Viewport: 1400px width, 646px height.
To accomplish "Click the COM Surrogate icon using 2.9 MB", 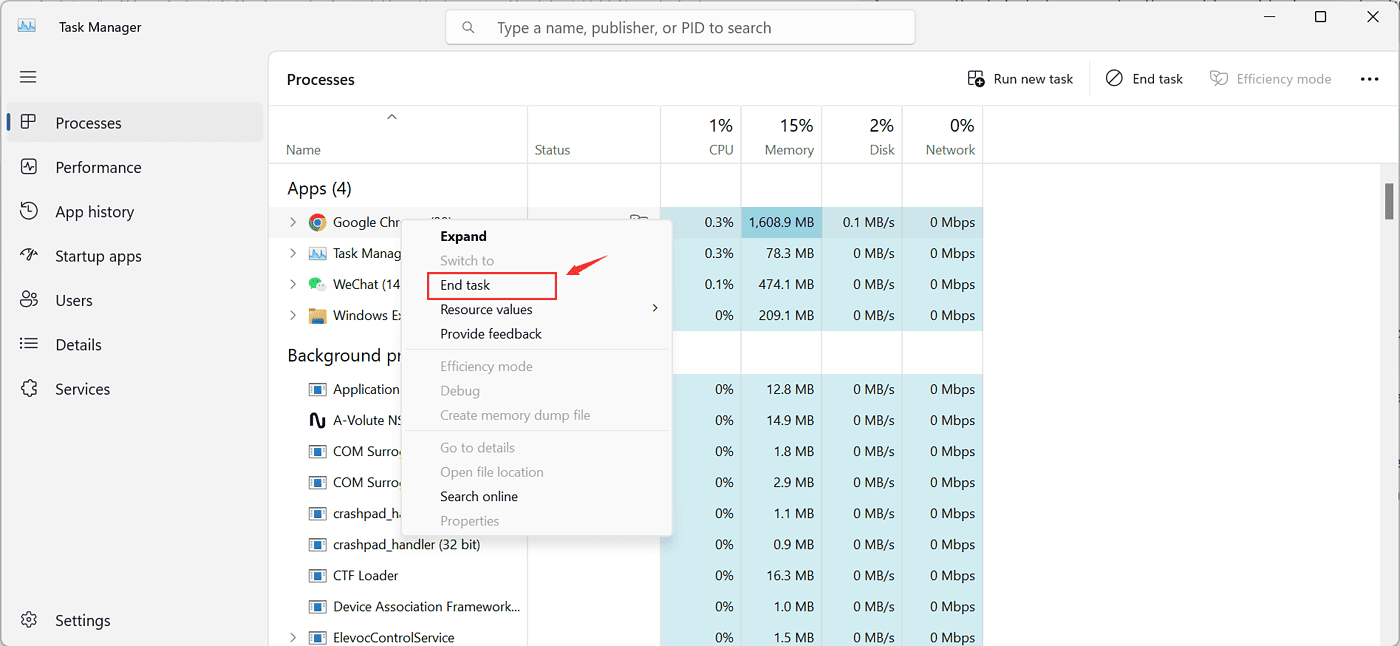I will 318,482.
